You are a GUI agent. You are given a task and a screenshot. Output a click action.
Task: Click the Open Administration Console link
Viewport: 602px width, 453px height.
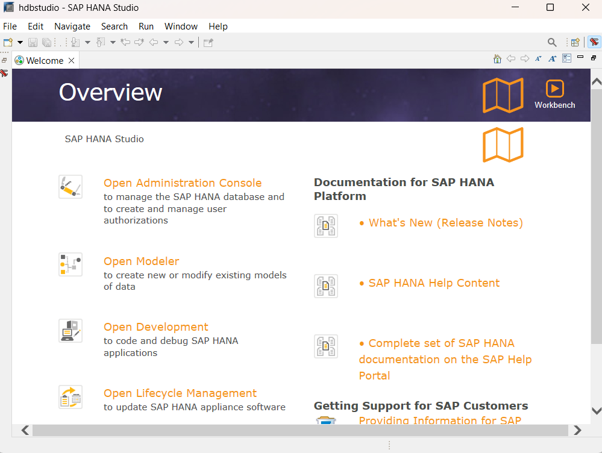pyautogui.click(x=182, y=183)
